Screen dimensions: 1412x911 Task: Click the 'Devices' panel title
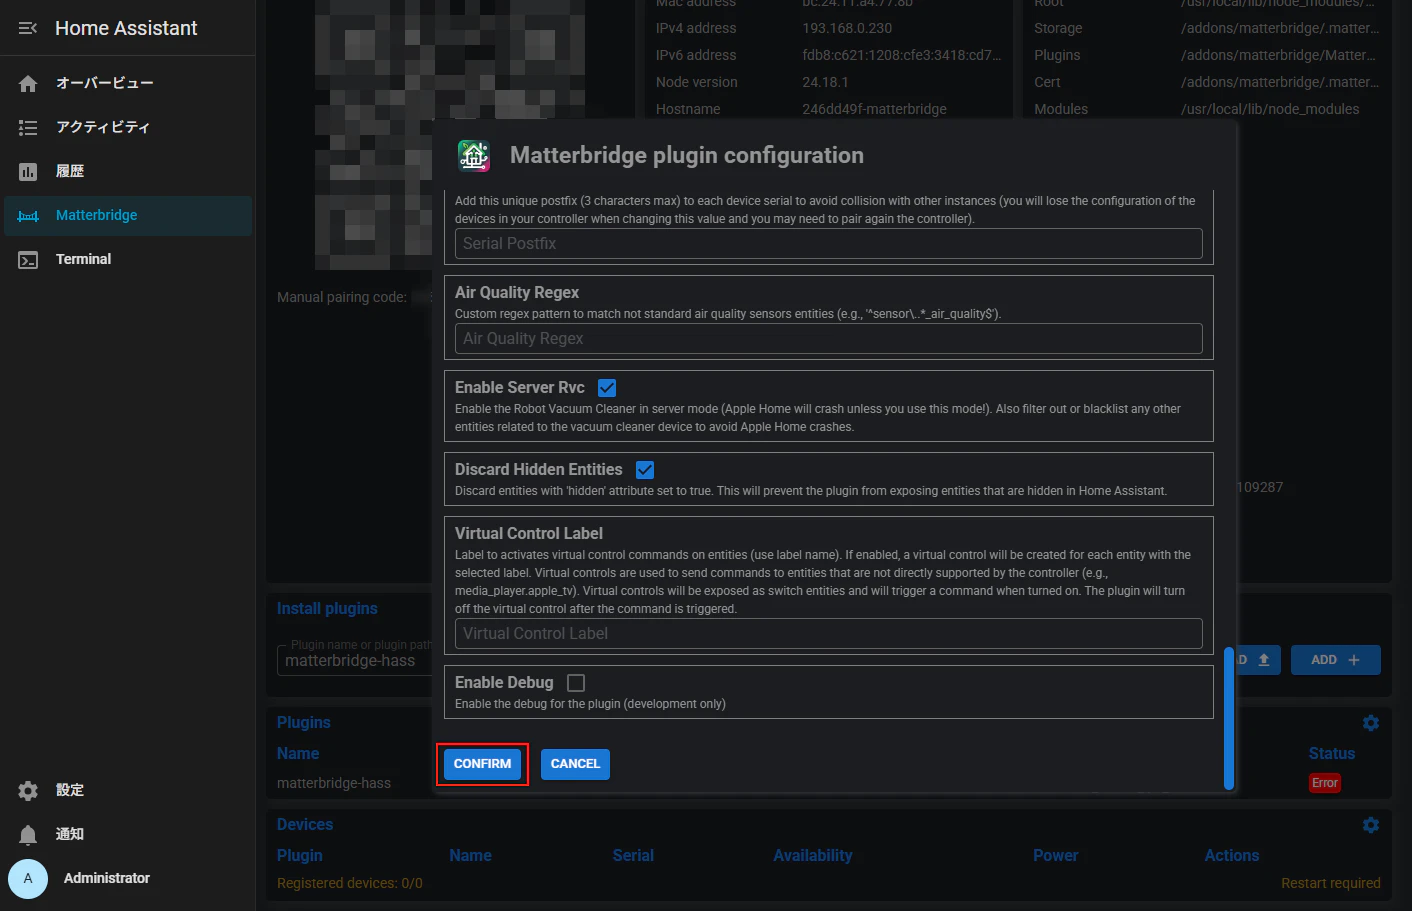(x=305, y=825)
